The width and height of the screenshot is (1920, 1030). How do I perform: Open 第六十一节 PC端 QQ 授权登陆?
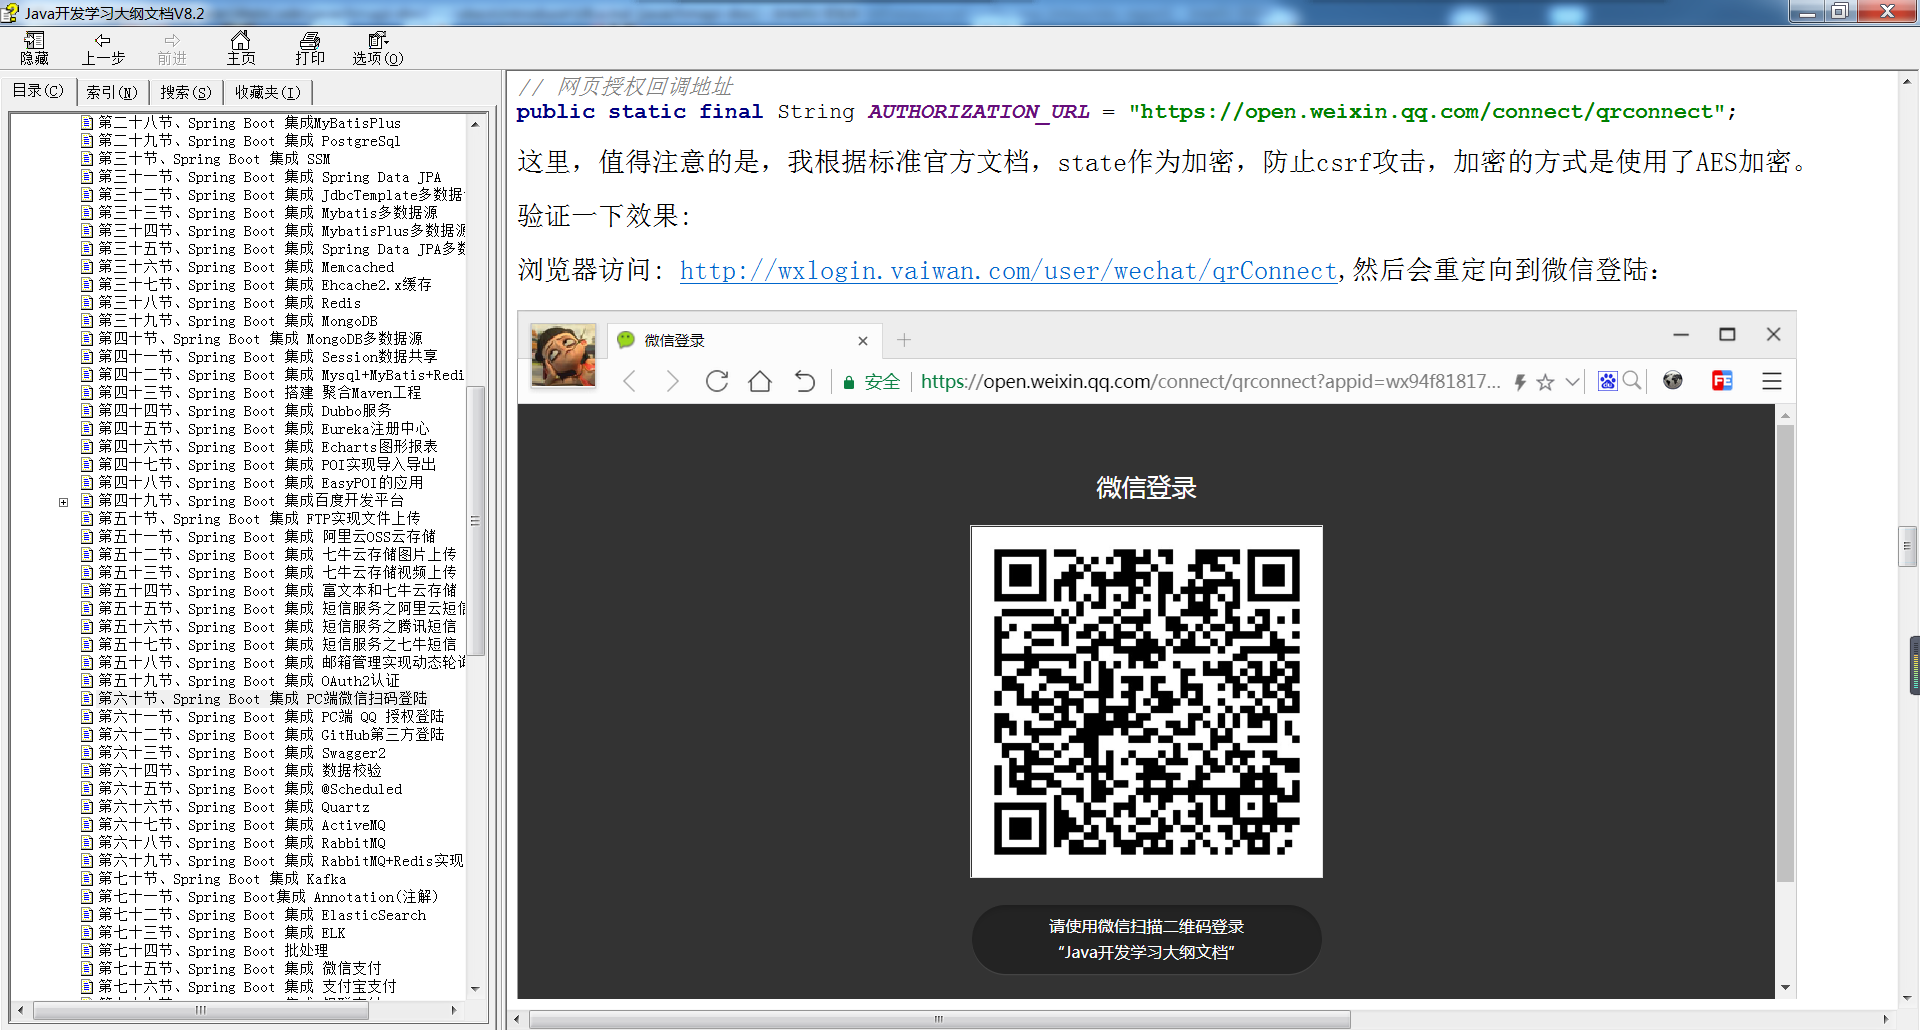[271, 717]
